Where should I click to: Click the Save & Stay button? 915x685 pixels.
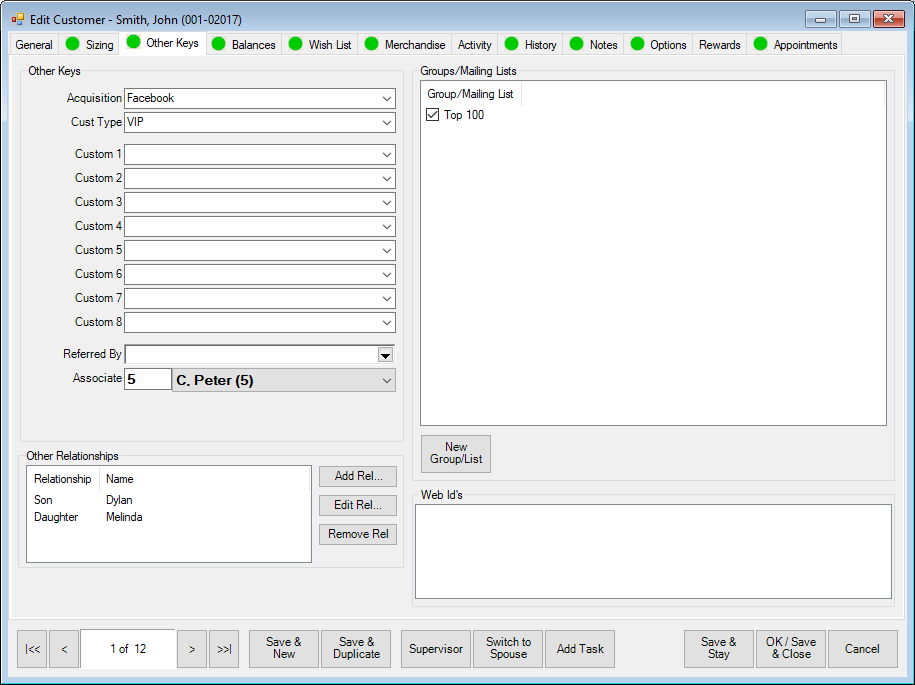click(718, 648)
